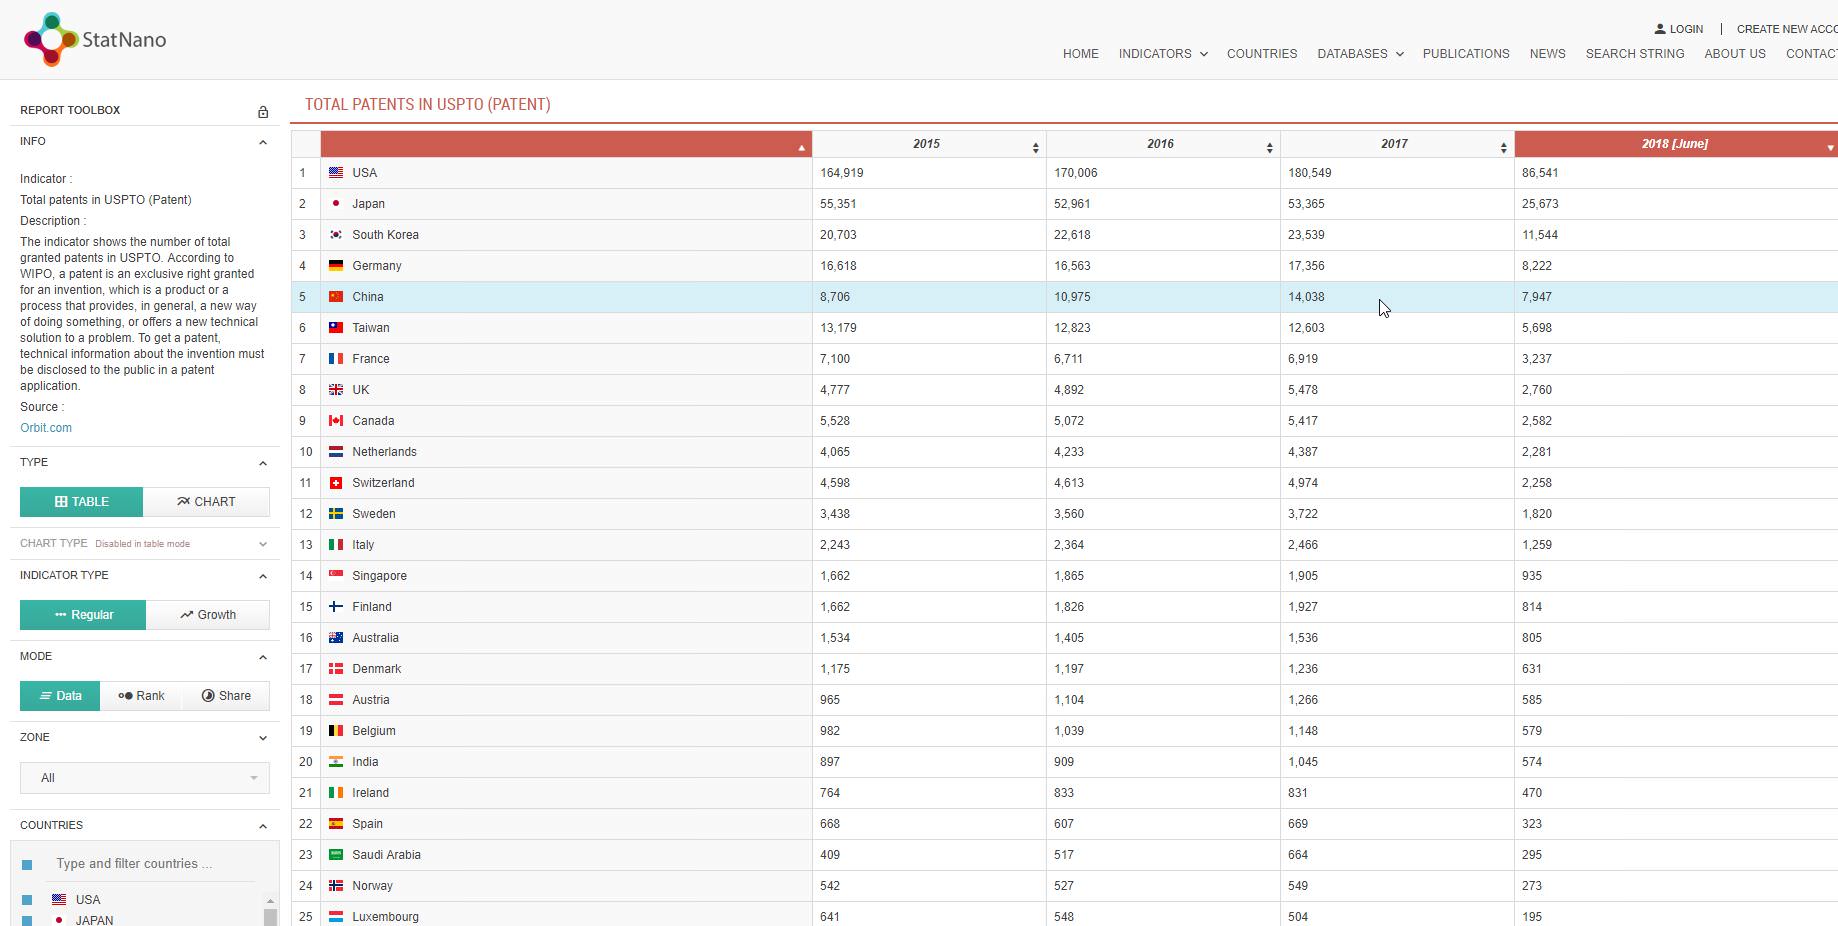Click the lock icon in Report Toolbox
The width and height of the screenshot is (1838, 926).
[263, 111]
